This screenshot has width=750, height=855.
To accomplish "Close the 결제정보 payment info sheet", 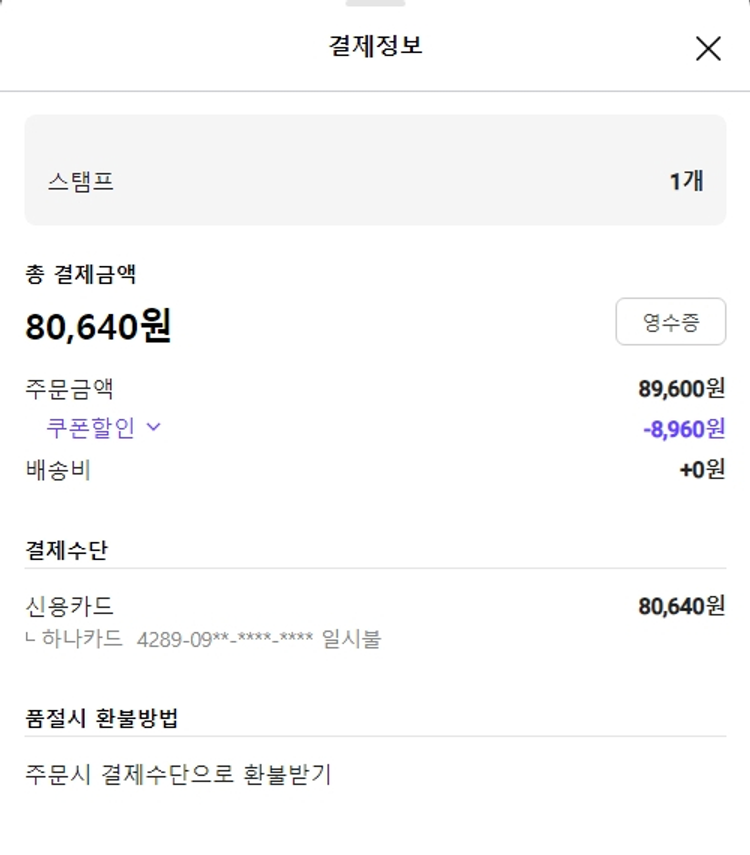I will tap(708, 48).
